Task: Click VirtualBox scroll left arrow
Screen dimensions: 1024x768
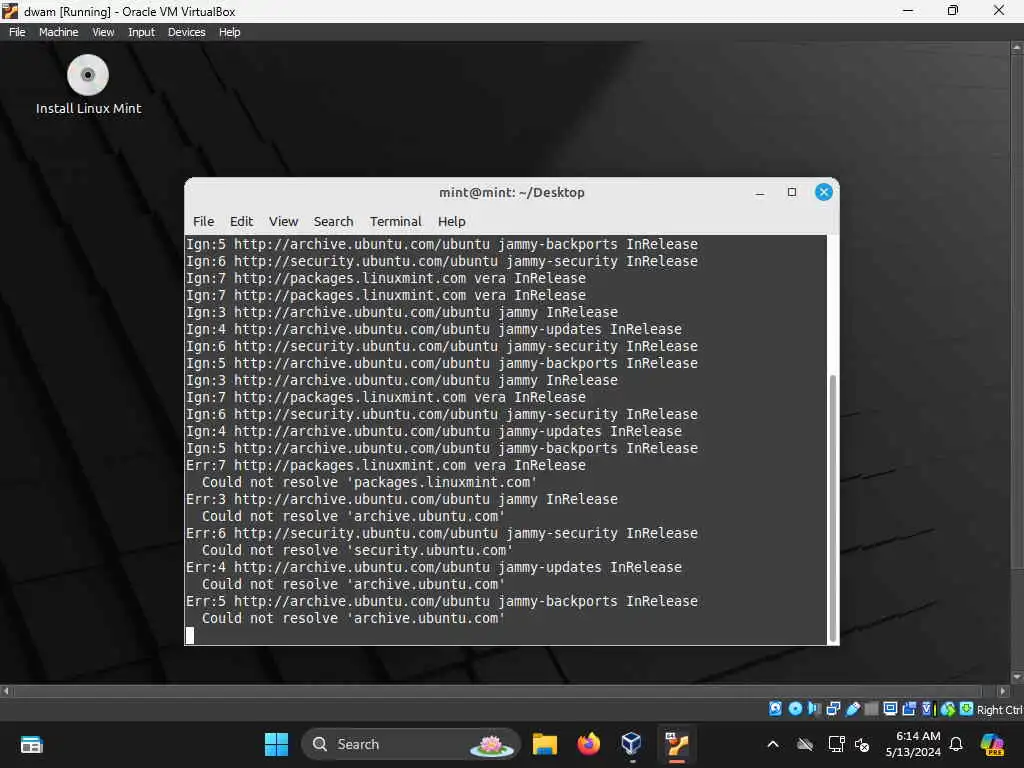Action: click(x=6, y=690)
